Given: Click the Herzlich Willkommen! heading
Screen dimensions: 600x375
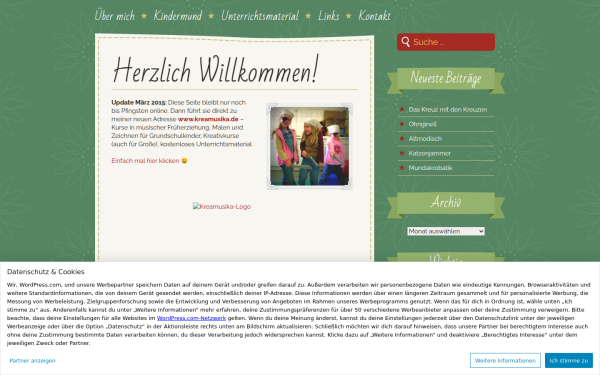Looking at the screenshot, I should (x=215, y=70).
